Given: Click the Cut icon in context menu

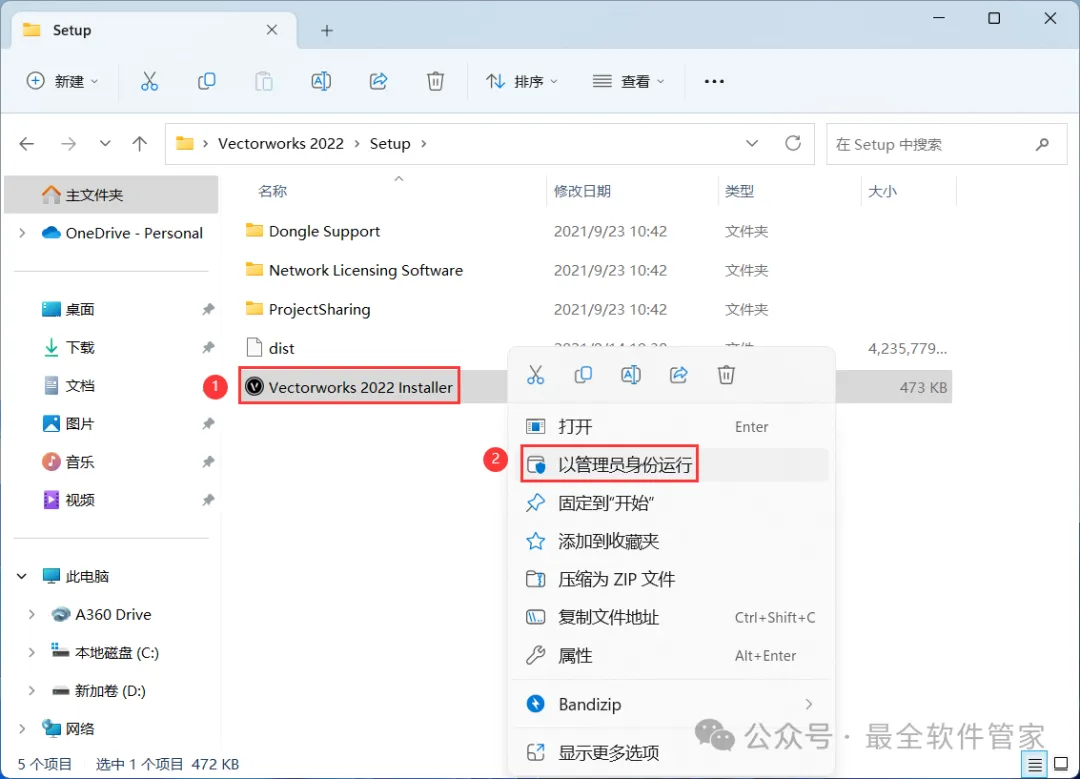Looking at the screenshot, I should pyautogui.click(x=535, y=375).
